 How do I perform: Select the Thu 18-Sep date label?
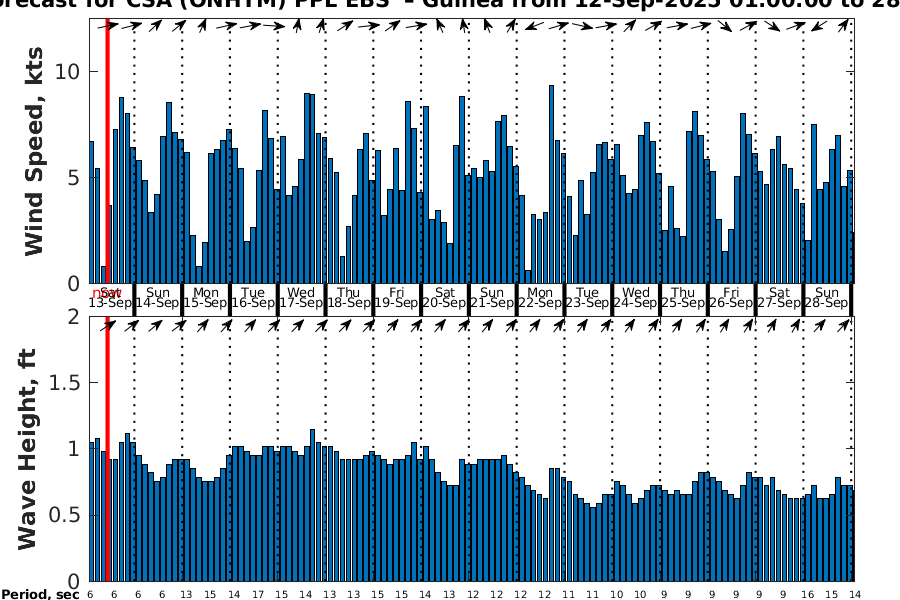point(348,298)
